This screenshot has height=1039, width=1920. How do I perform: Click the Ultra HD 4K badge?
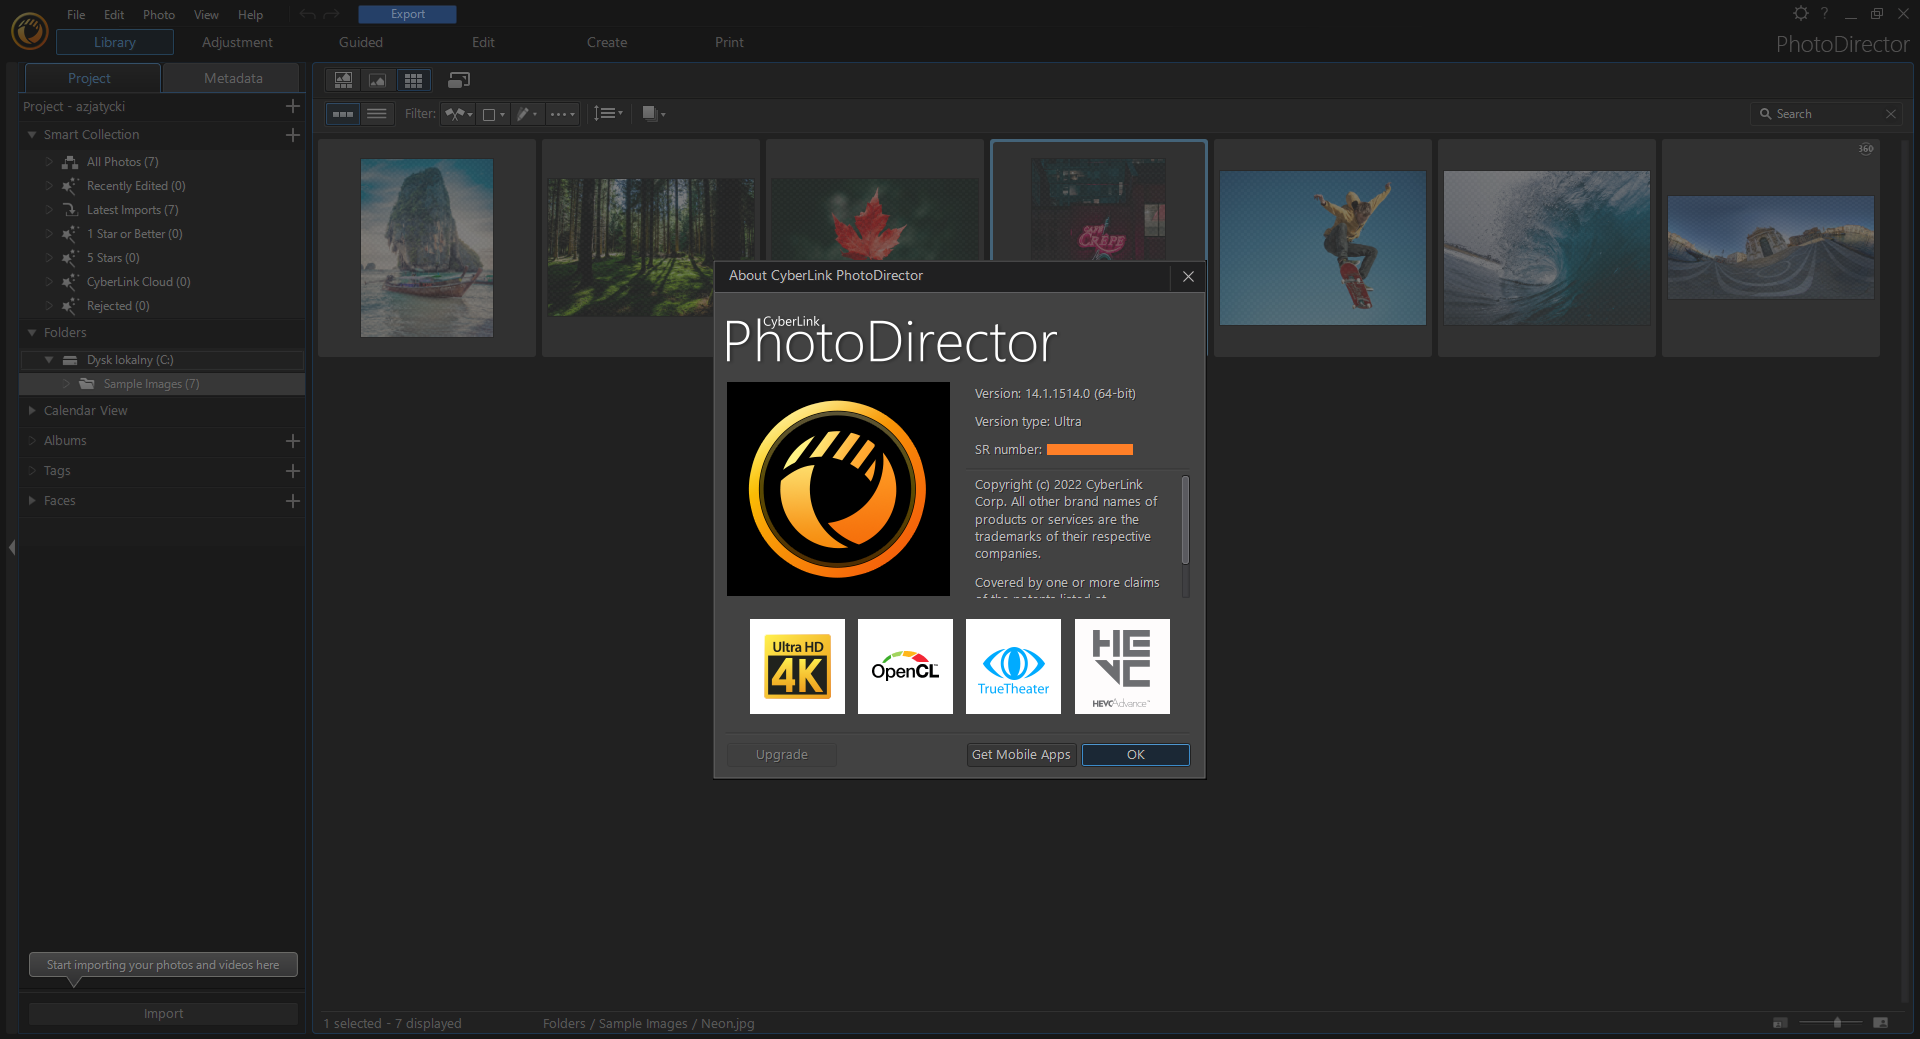click(797, 666)
